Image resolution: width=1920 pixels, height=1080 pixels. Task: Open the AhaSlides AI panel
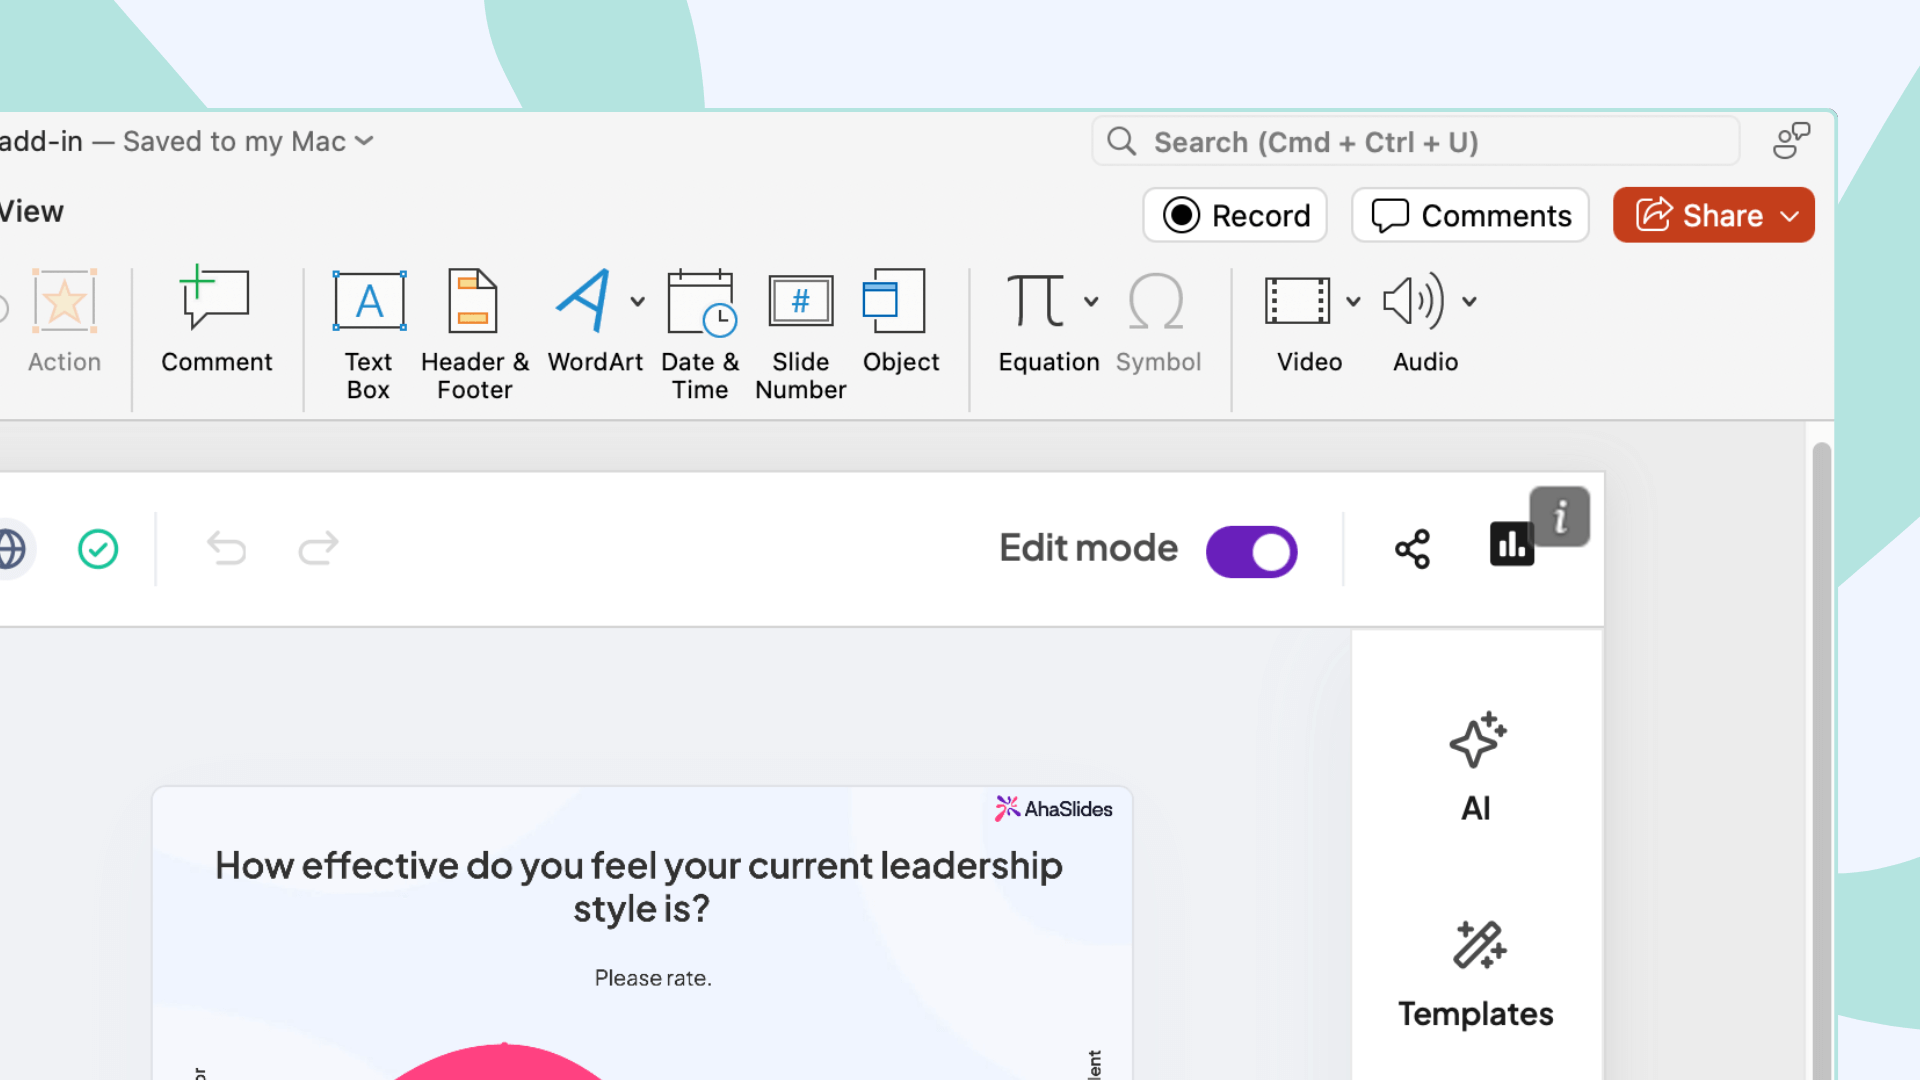1476,768
